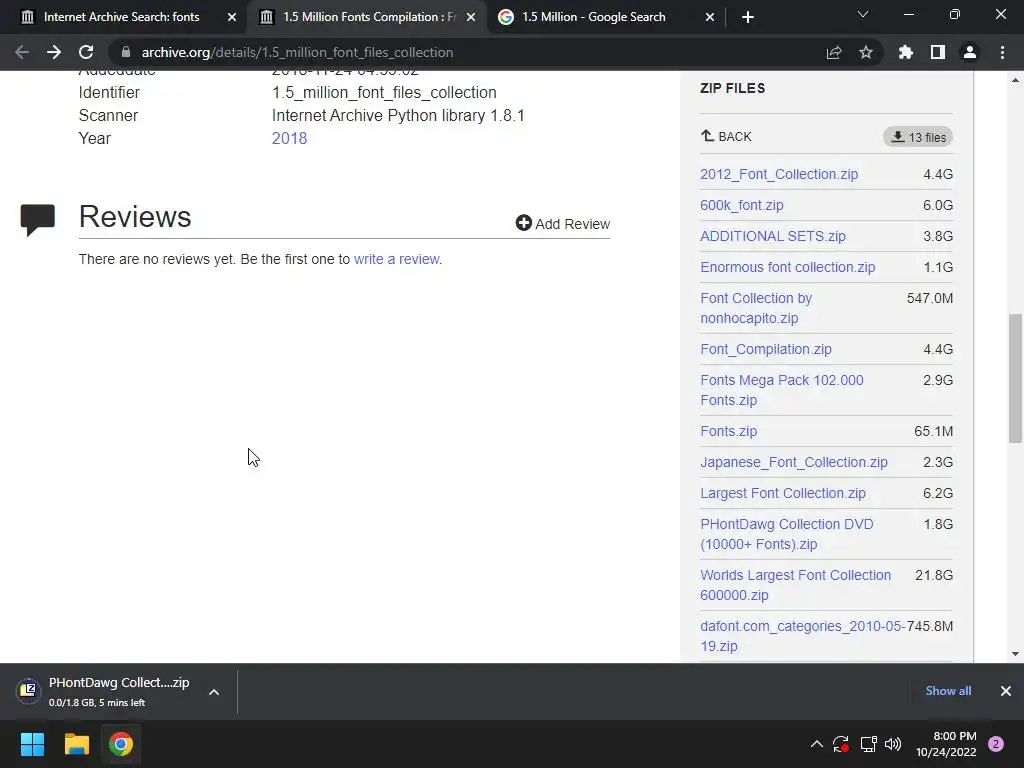The width and height of the screenshot is (1024, 768).
Task: Download Enormous font collection.zip
Action: (788, 267)
